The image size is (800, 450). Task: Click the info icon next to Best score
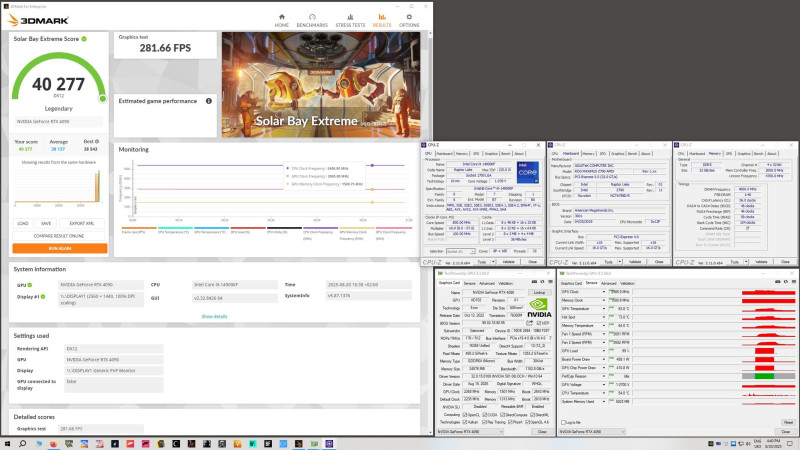[97, 141]
